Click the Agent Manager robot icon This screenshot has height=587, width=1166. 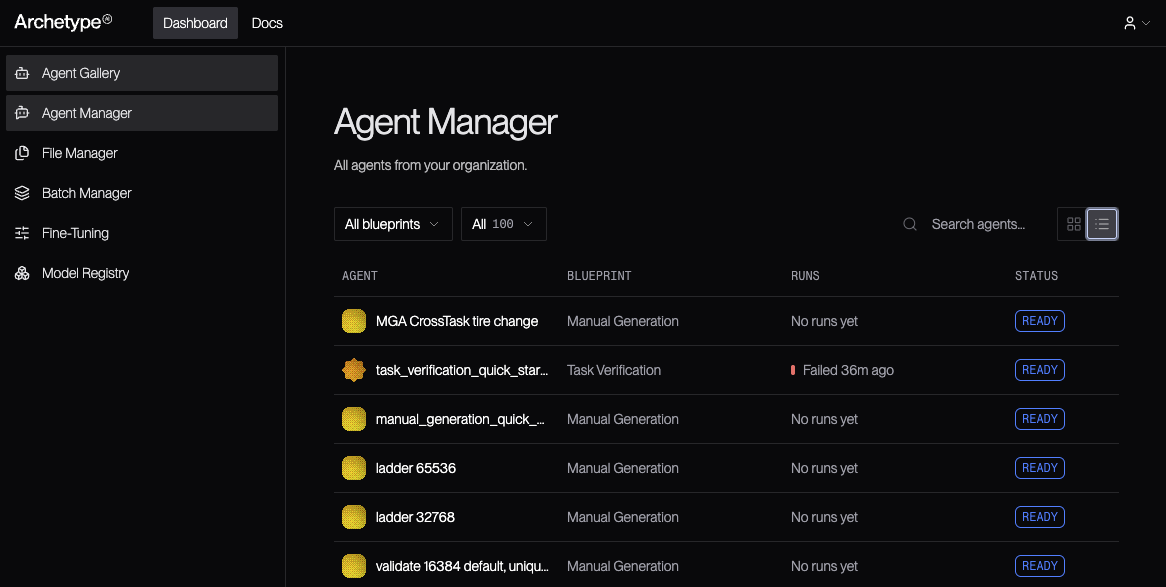point(22,113)
